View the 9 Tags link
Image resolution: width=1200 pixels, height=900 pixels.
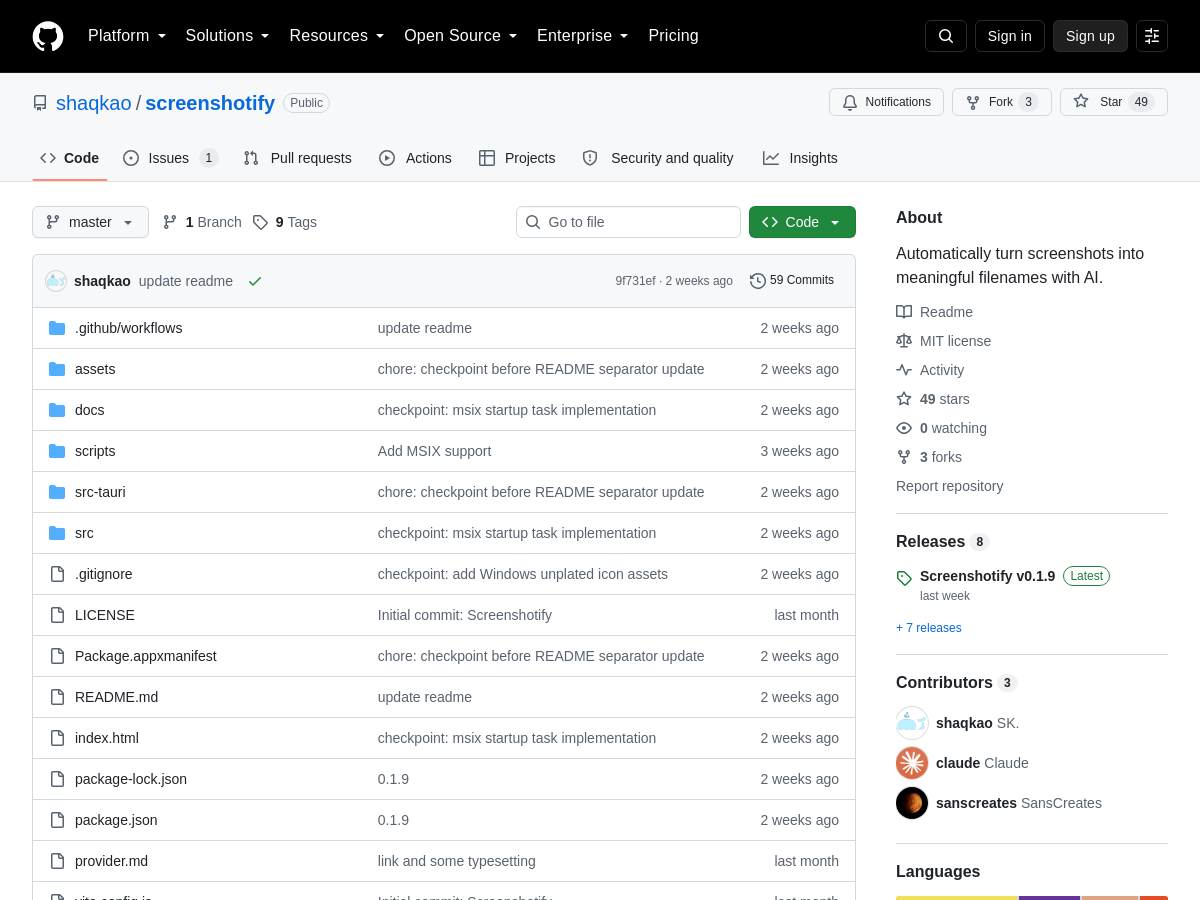coord(285,222)
